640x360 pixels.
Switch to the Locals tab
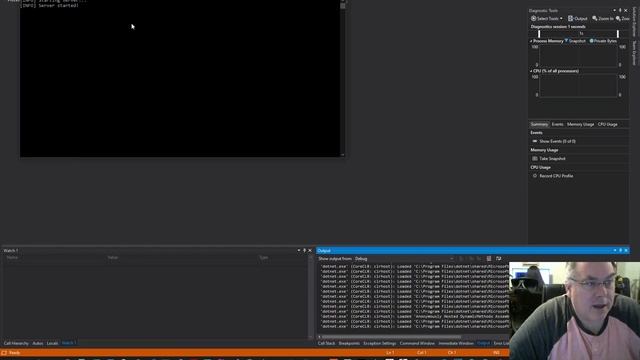tap(52, 343)
